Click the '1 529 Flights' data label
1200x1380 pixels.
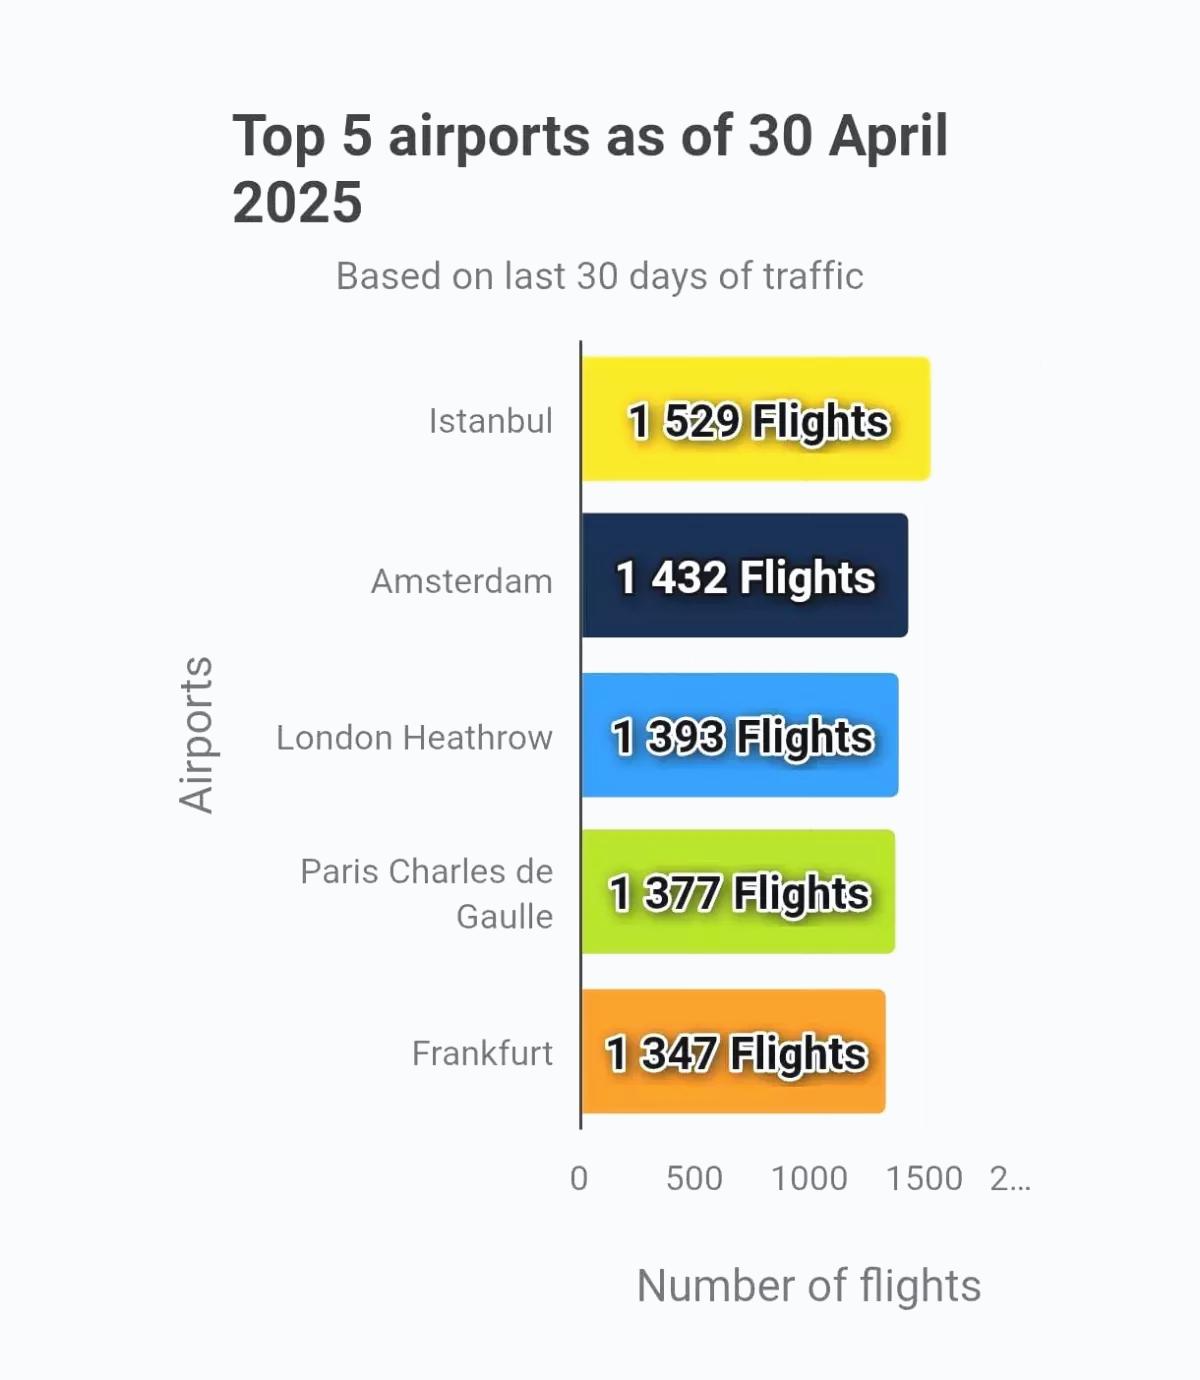(759, 421)
